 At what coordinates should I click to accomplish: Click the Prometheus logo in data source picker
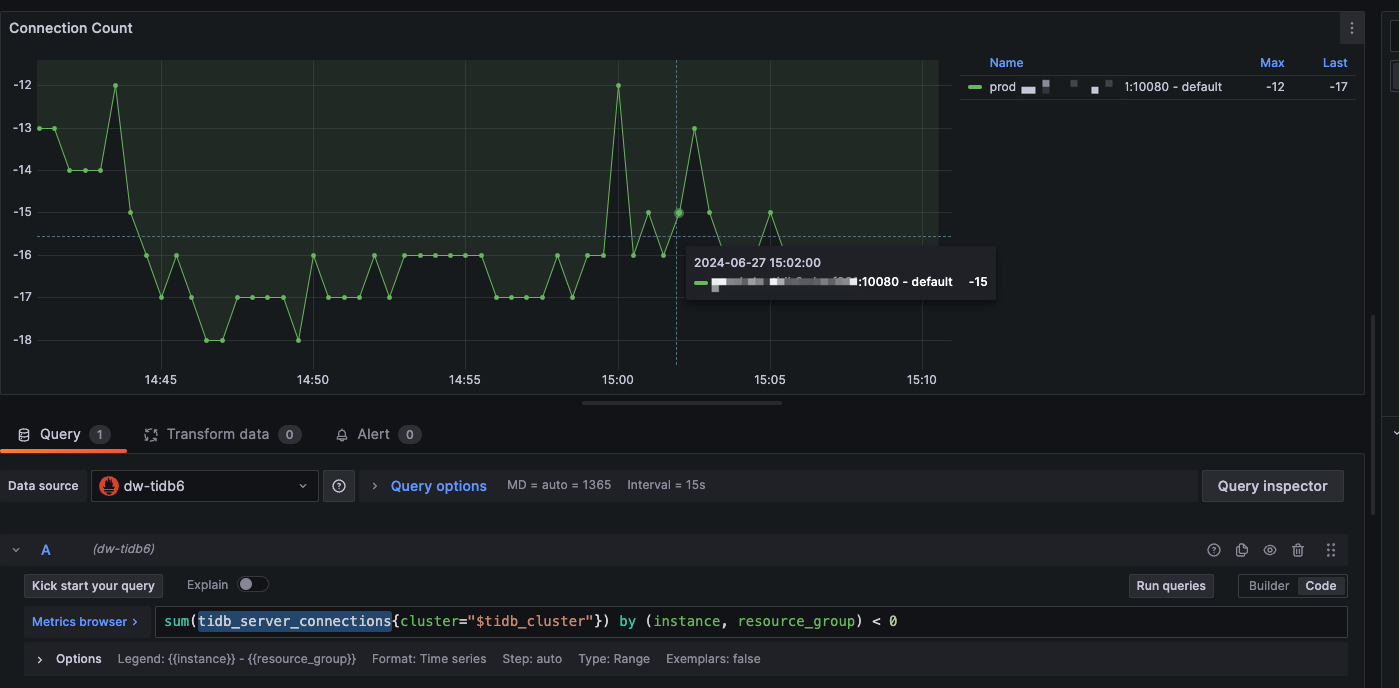click(x=109, y=486)
